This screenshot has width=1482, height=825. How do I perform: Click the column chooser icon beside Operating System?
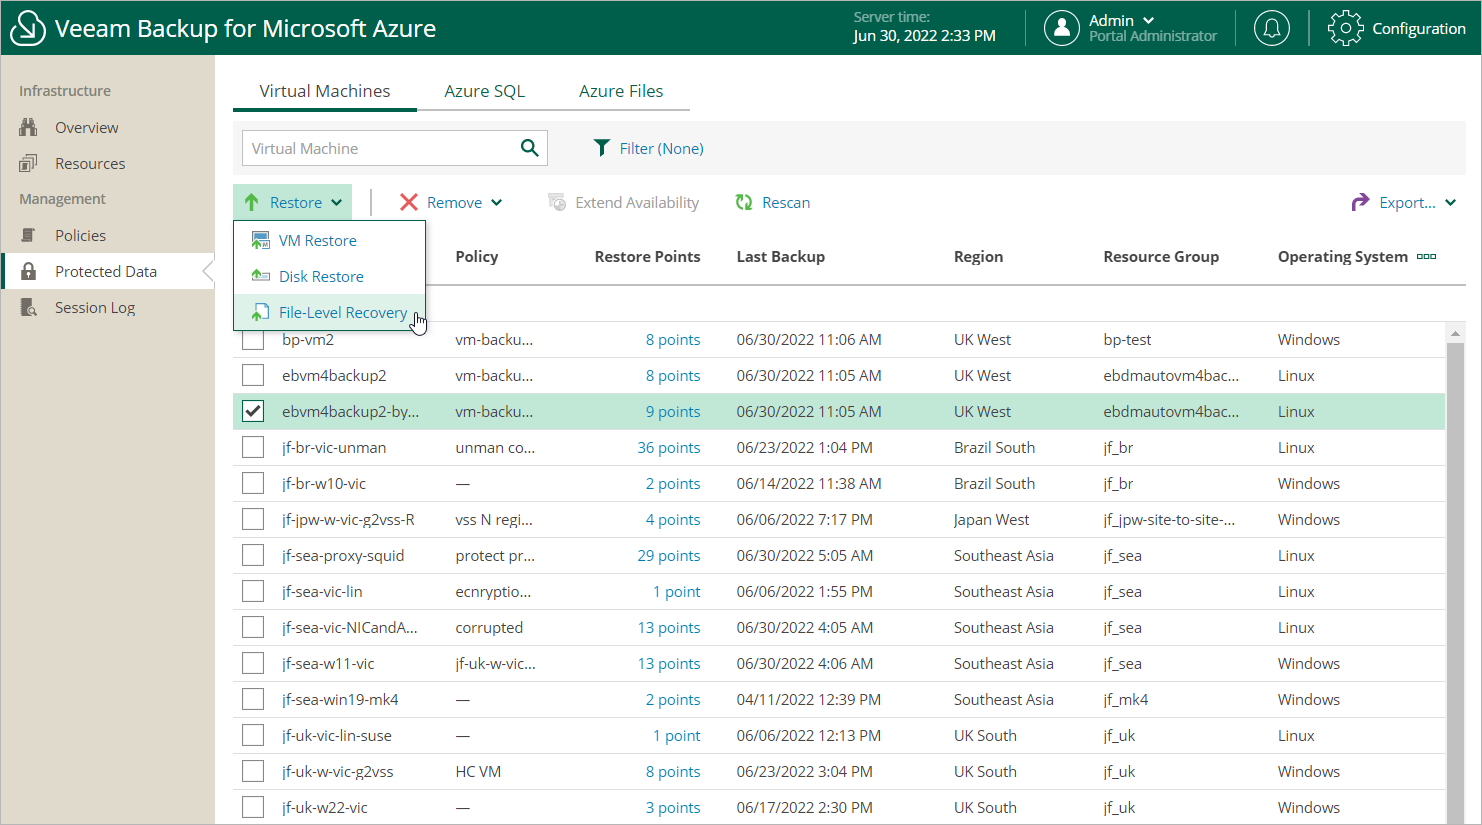[1426, 257]
